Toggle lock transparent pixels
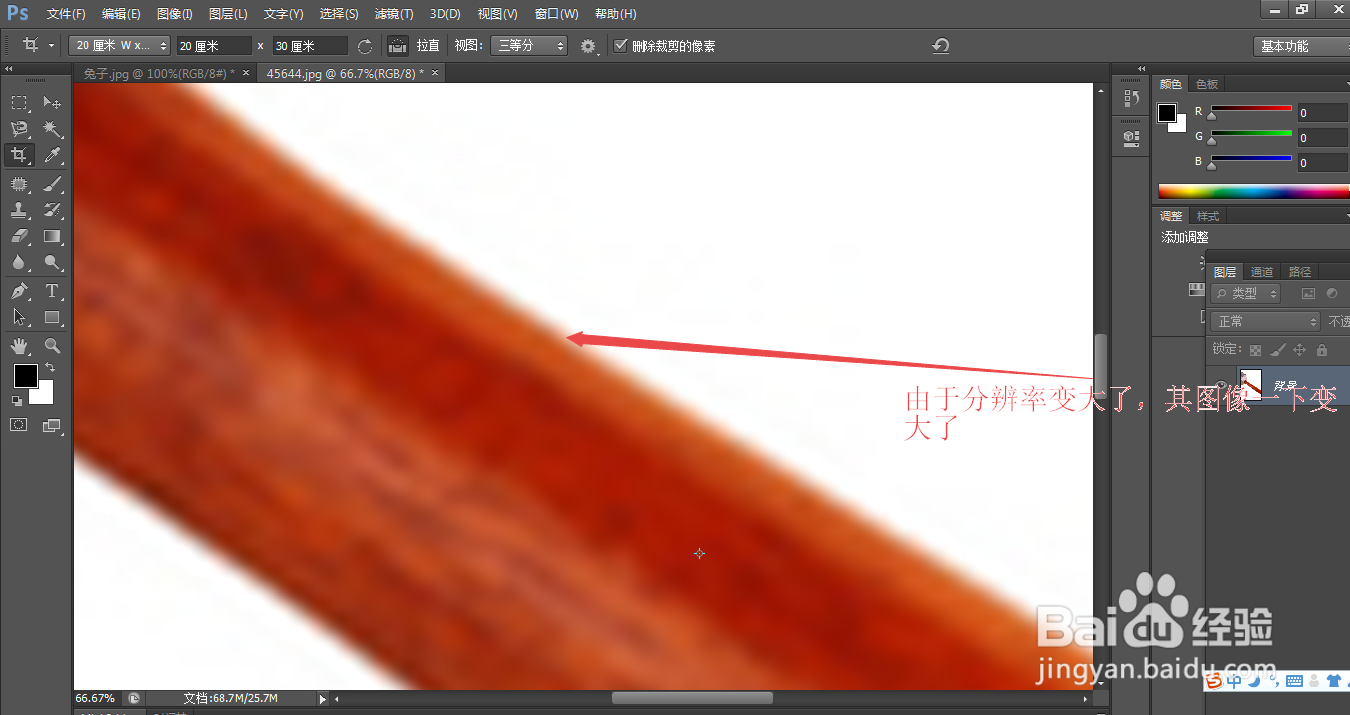 point(1256,350)
